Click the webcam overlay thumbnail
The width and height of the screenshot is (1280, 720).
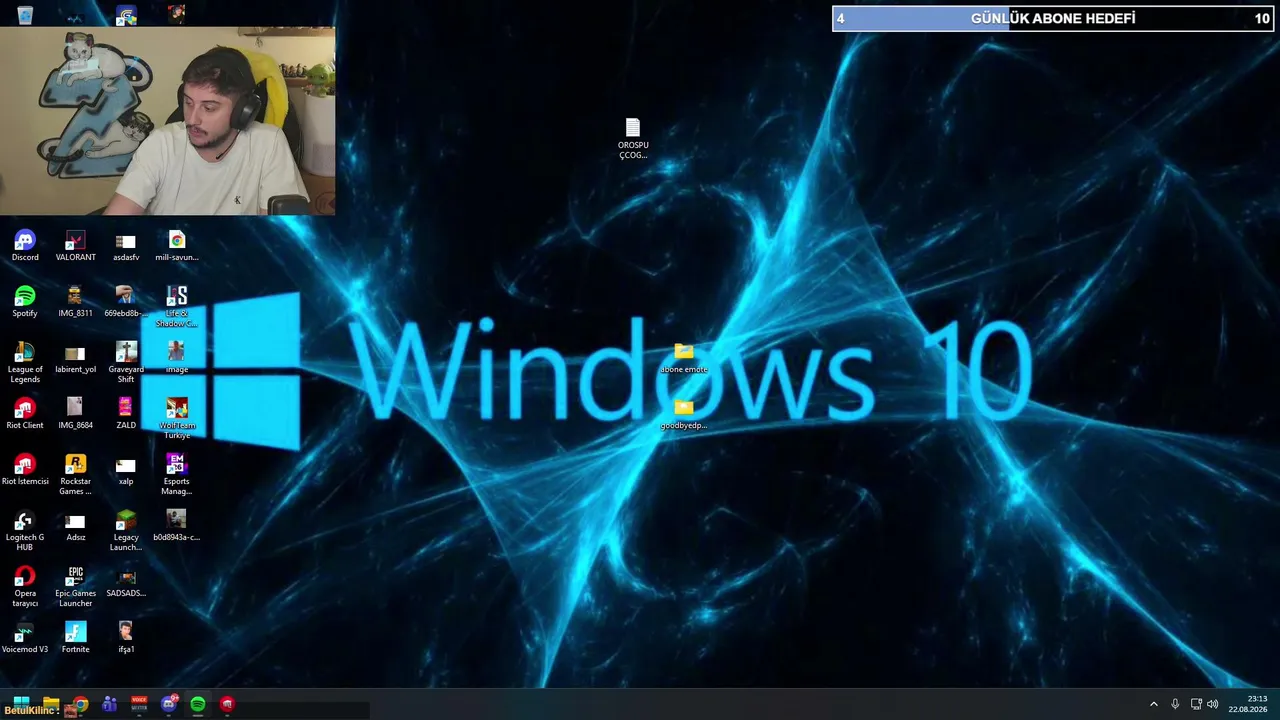pos(167,121)
